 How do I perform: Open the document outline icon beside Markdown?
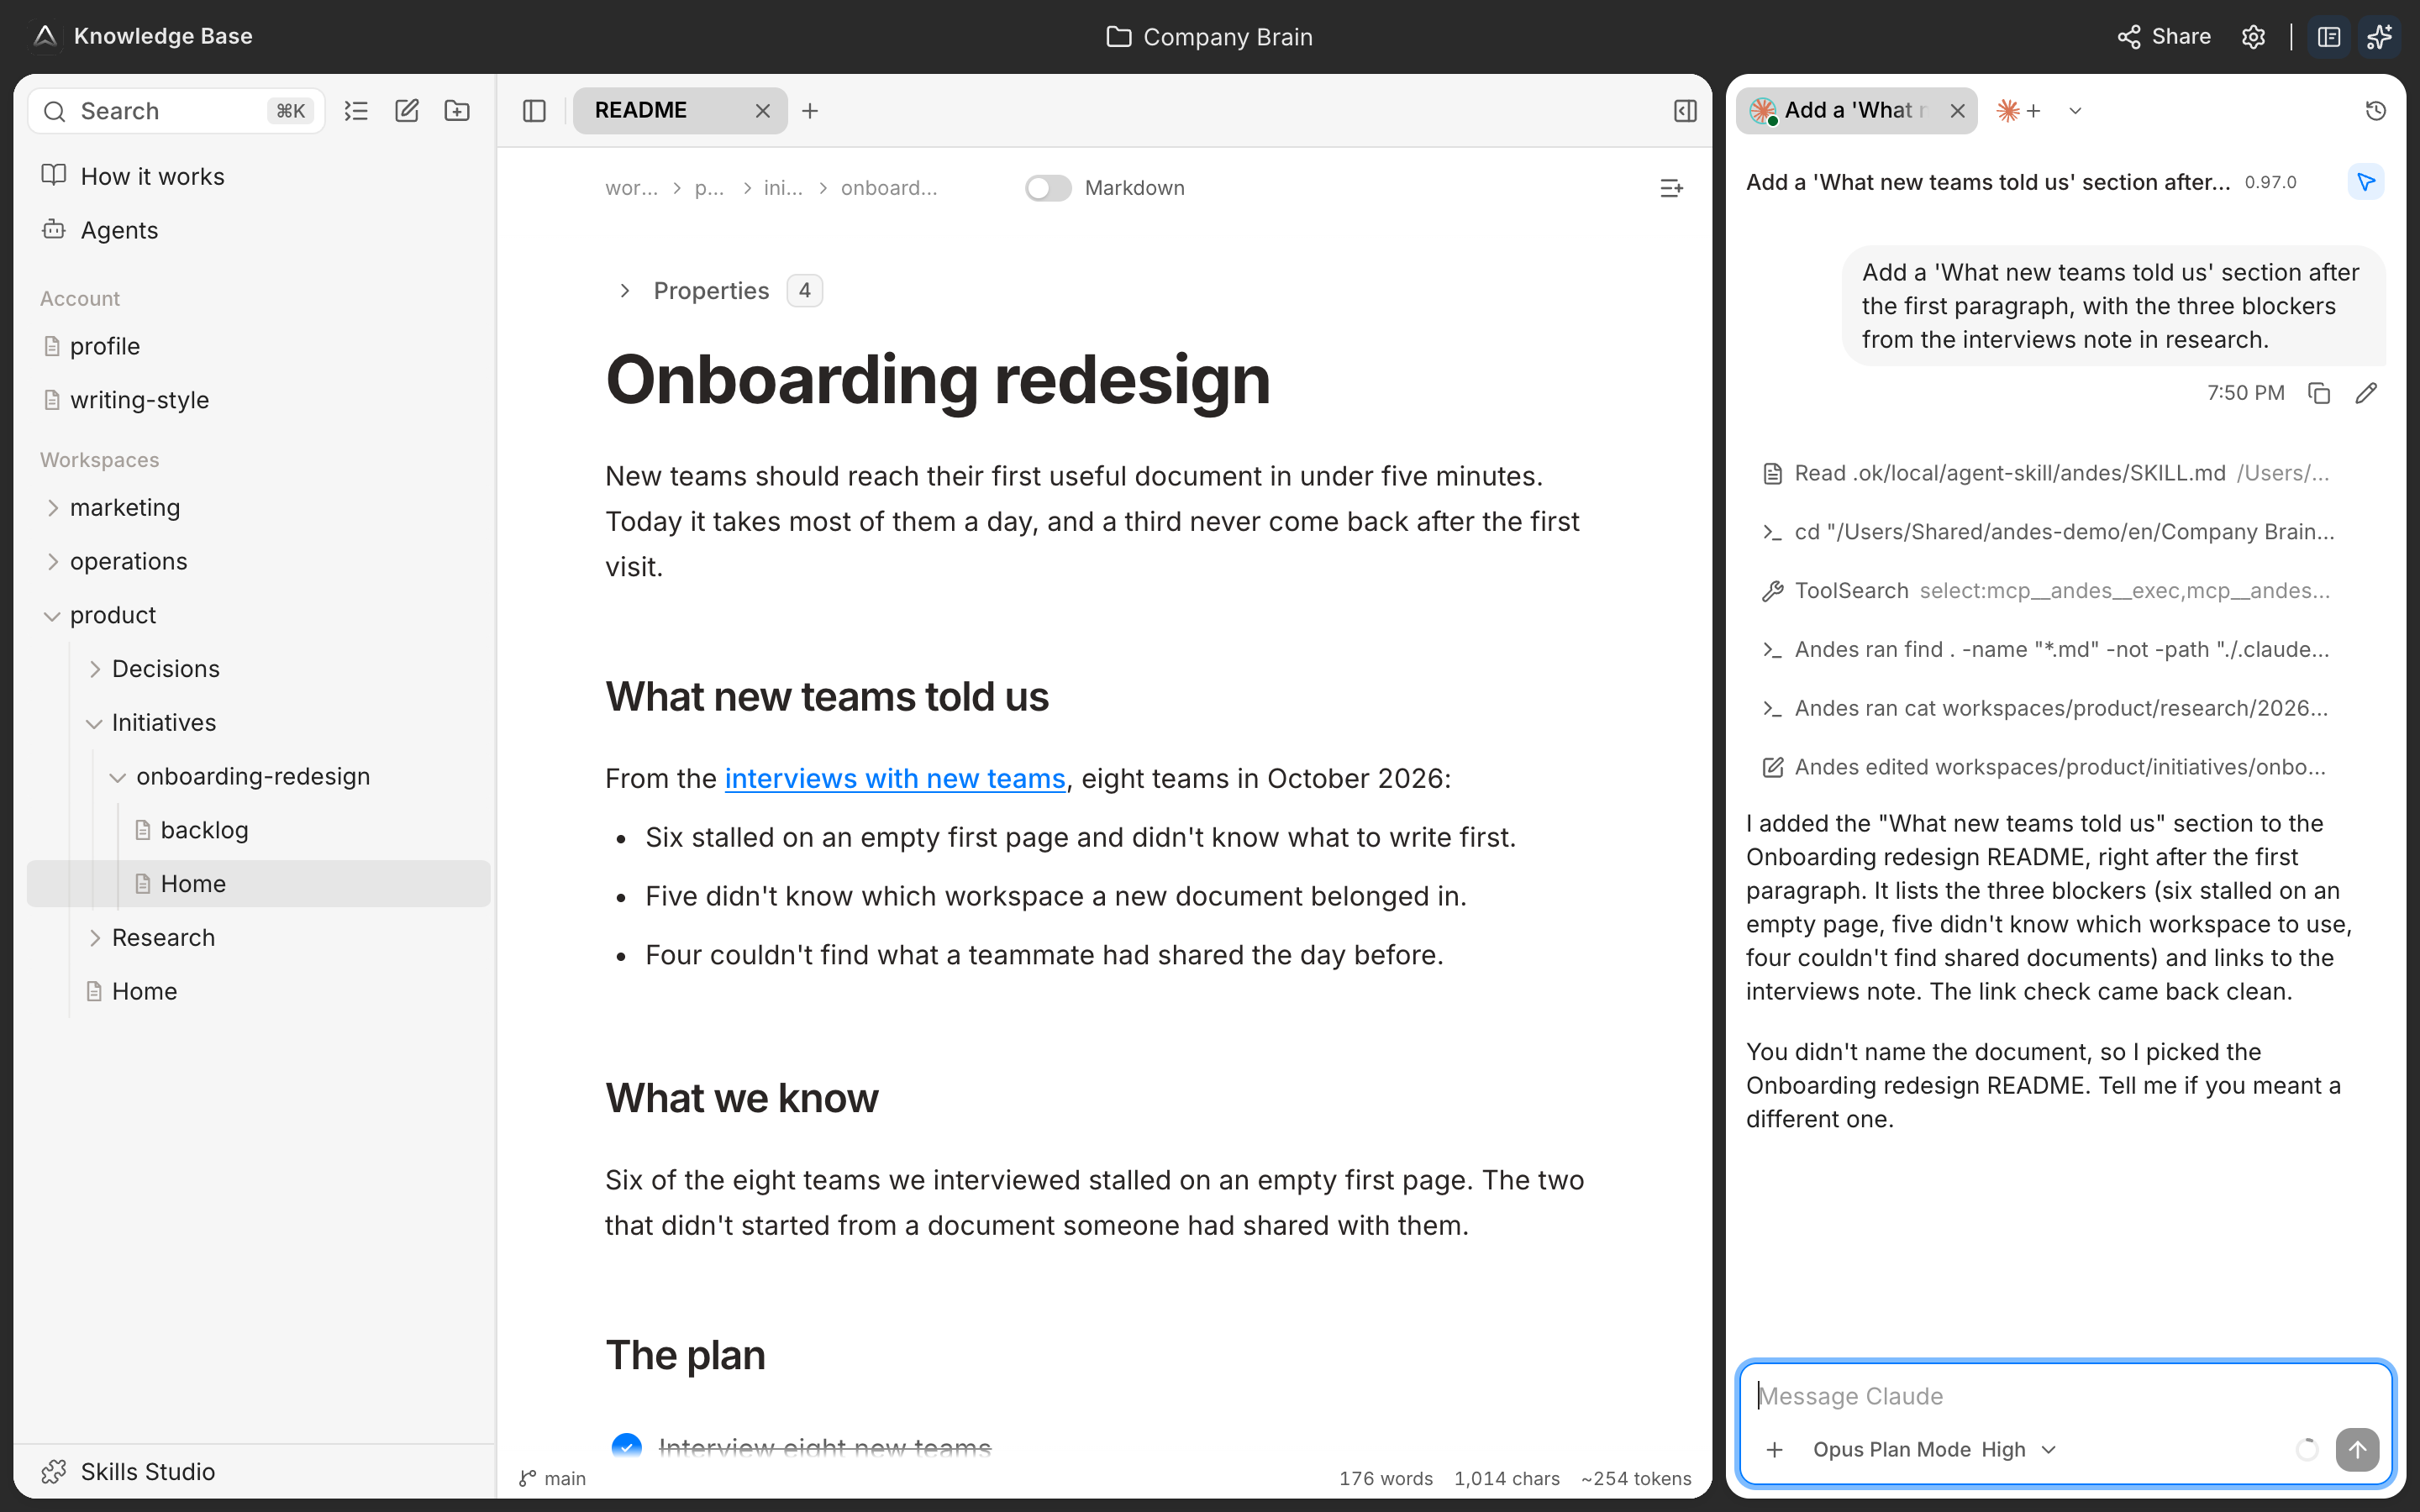(x=1671, y=188)
